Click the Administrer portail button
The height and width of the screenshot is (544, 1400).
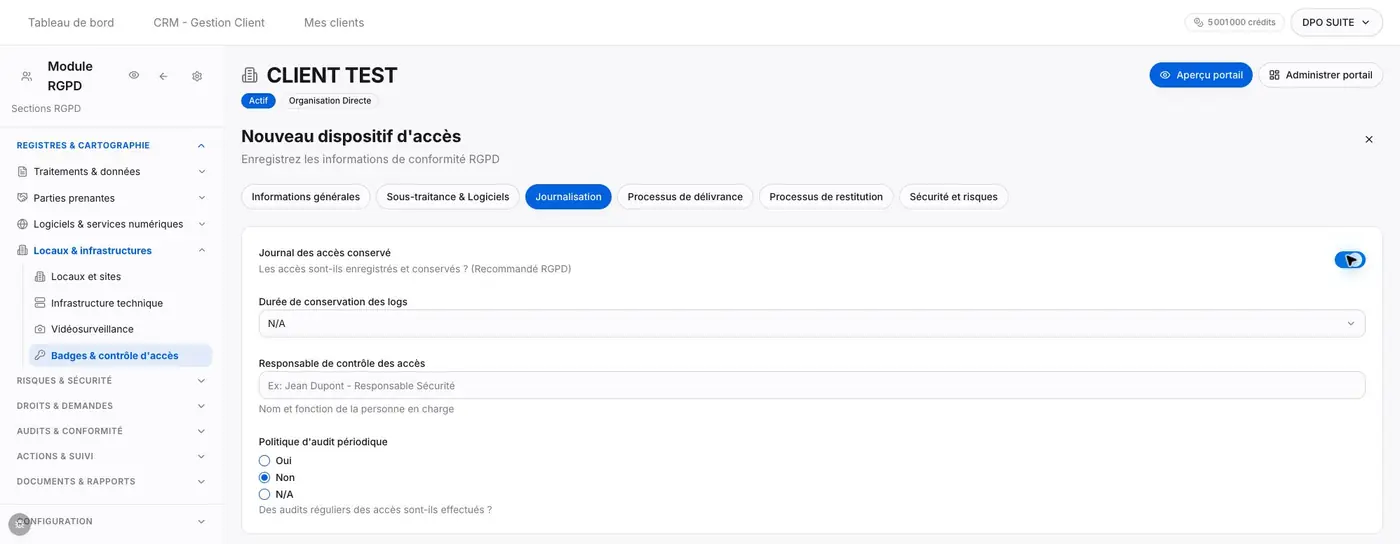point(1321,75)
